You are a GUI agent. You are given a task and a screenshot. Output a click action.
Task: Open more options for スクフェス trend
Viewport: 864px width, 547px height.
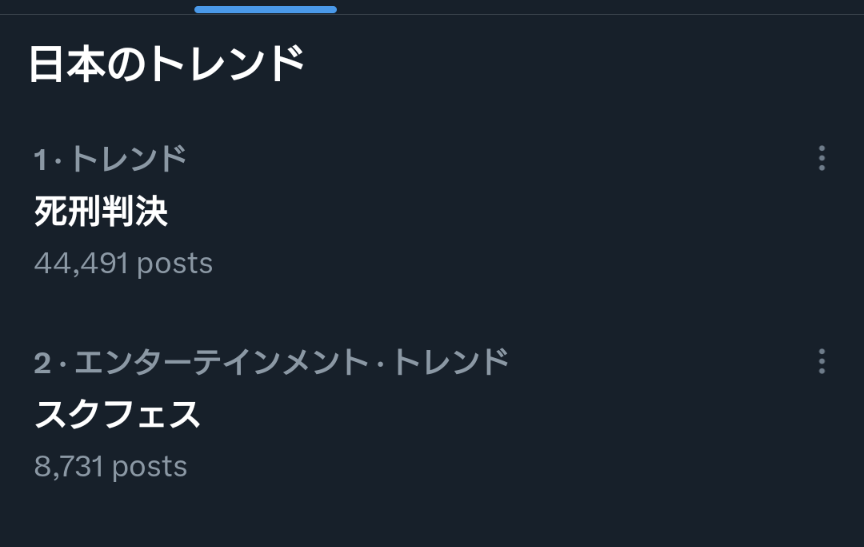coord(822,361)
